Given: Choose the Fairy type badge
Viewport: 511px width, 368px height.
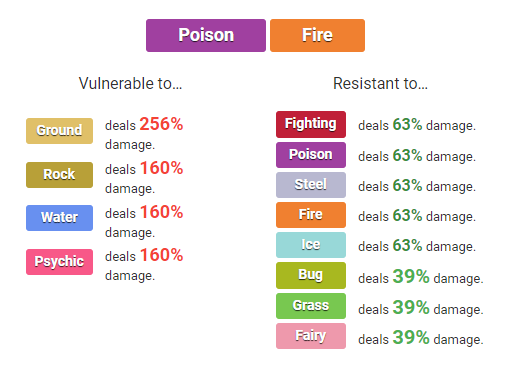Looking at the screenshot, I should click(311, 336).
